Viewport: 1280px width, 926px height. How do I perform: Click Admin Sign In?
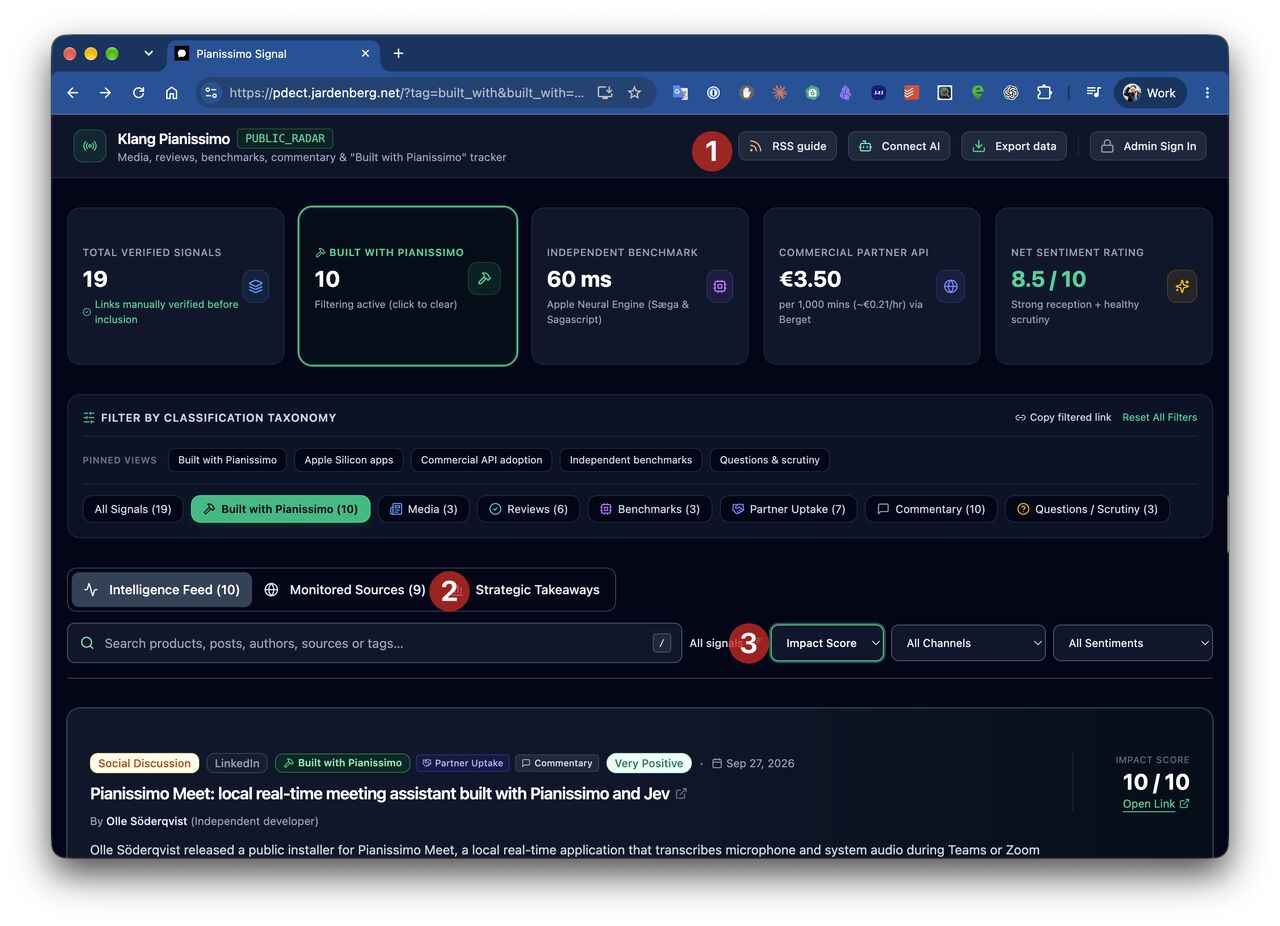click(x=1148, y=146)
